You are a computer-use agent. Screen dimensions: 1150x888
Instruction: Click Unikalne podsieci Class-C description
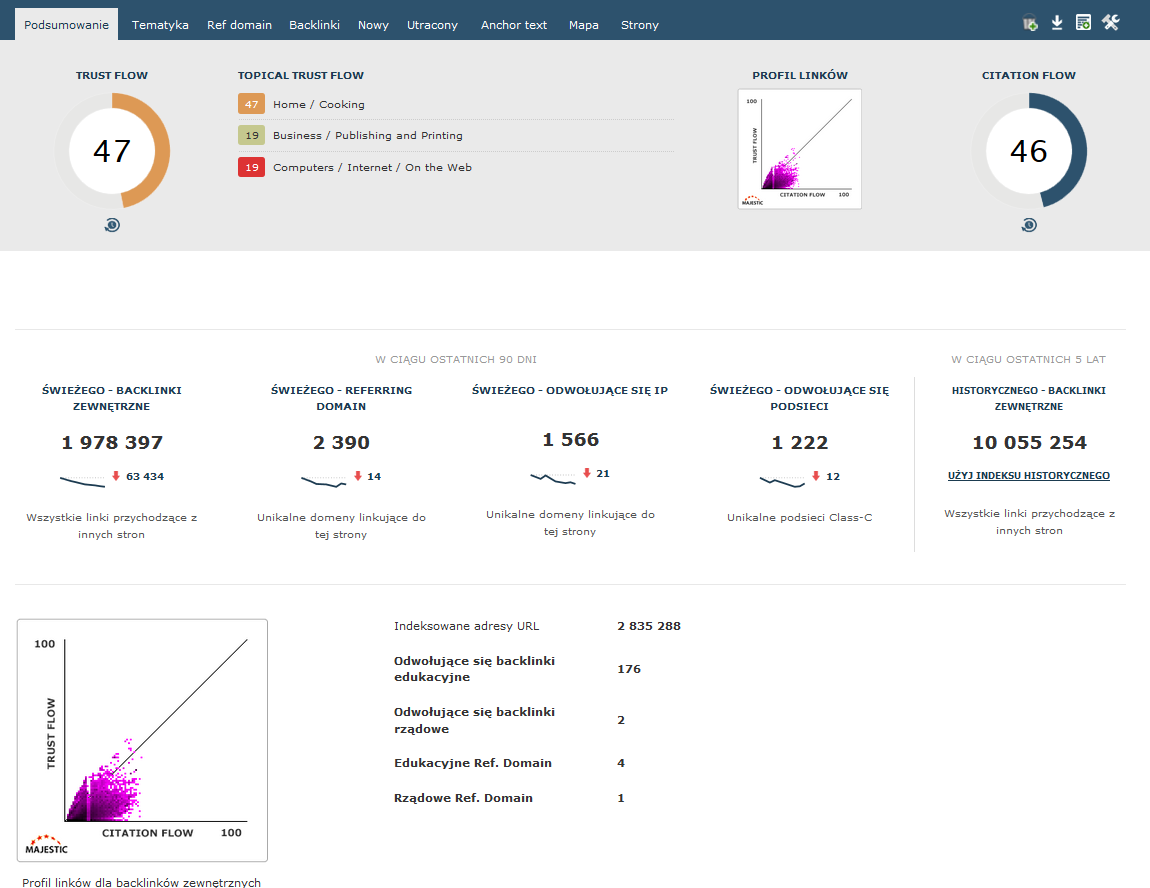tap(799, 517)
